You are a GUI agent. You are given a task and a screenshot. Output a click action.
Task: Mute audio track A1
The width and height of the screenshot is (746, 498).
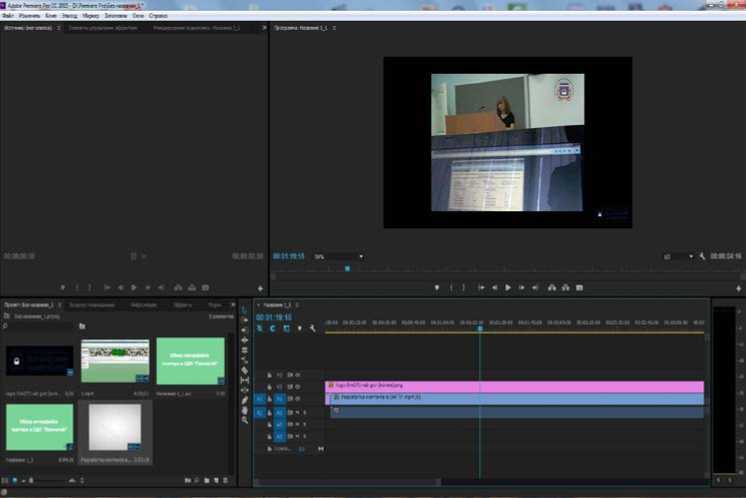298,412
